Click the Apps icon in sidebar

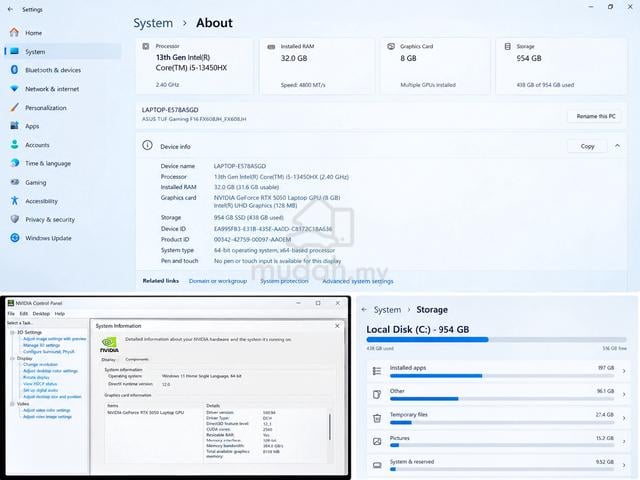click(x=14, y=126)
